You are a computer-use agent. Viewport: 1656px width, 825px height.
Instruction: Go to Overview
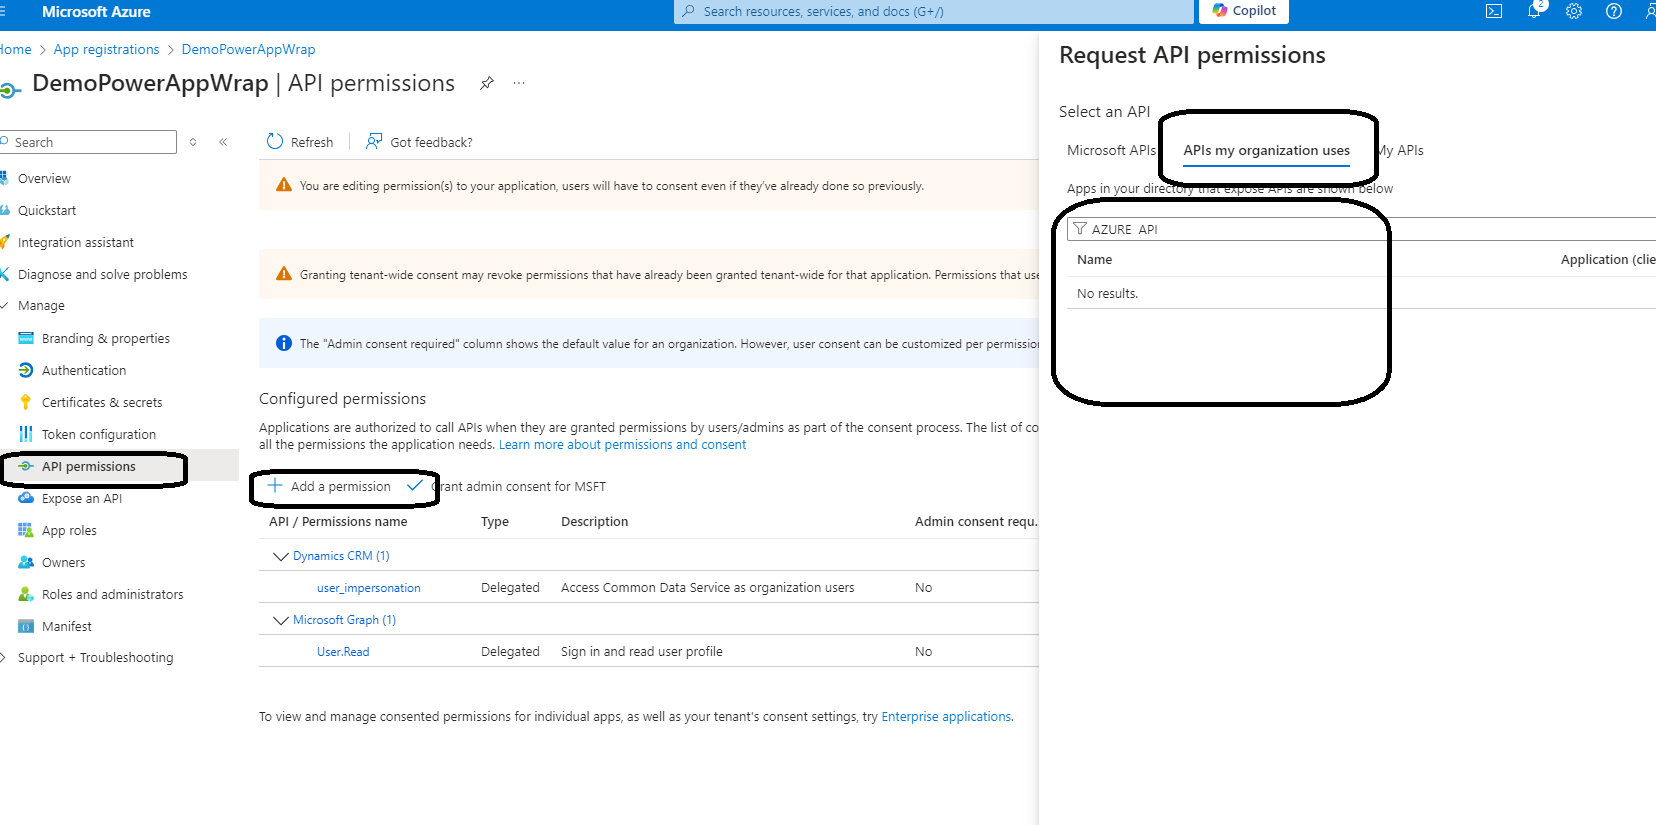(x=44, y=178)
